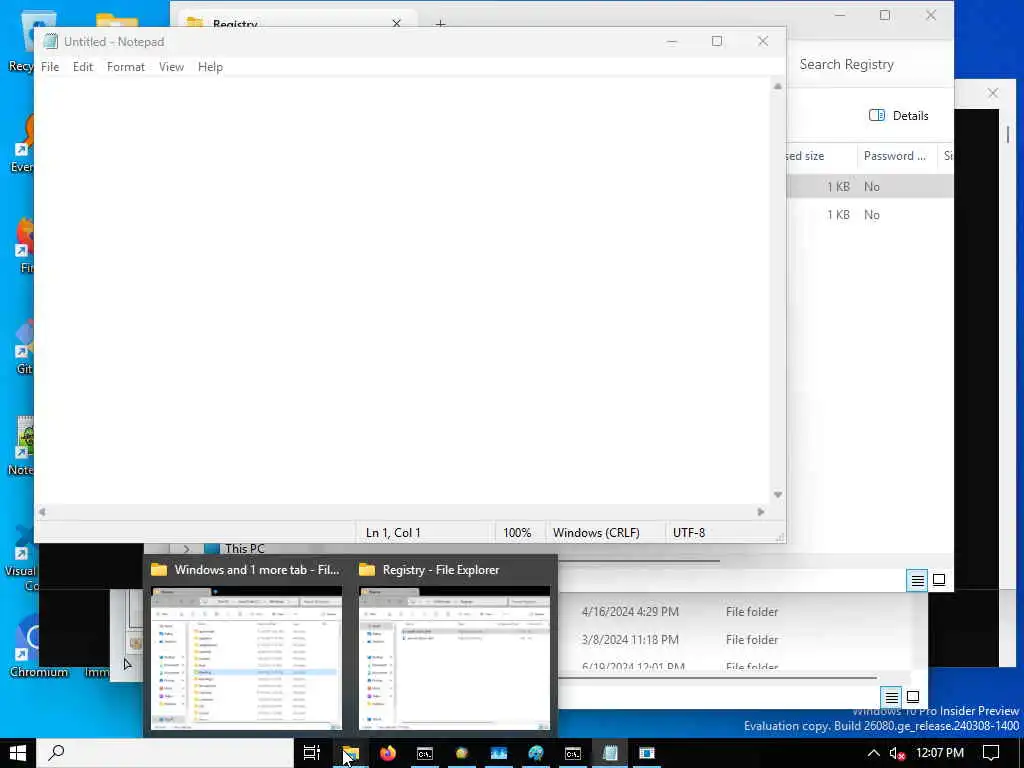This screenshot has height=768, width=1024.
Task: Select the first '1 KB' file row
Action: click(x=870, y=186)
